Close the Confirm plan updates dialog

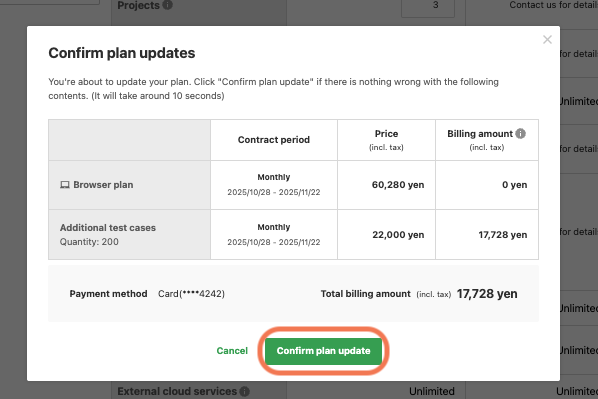547,39
